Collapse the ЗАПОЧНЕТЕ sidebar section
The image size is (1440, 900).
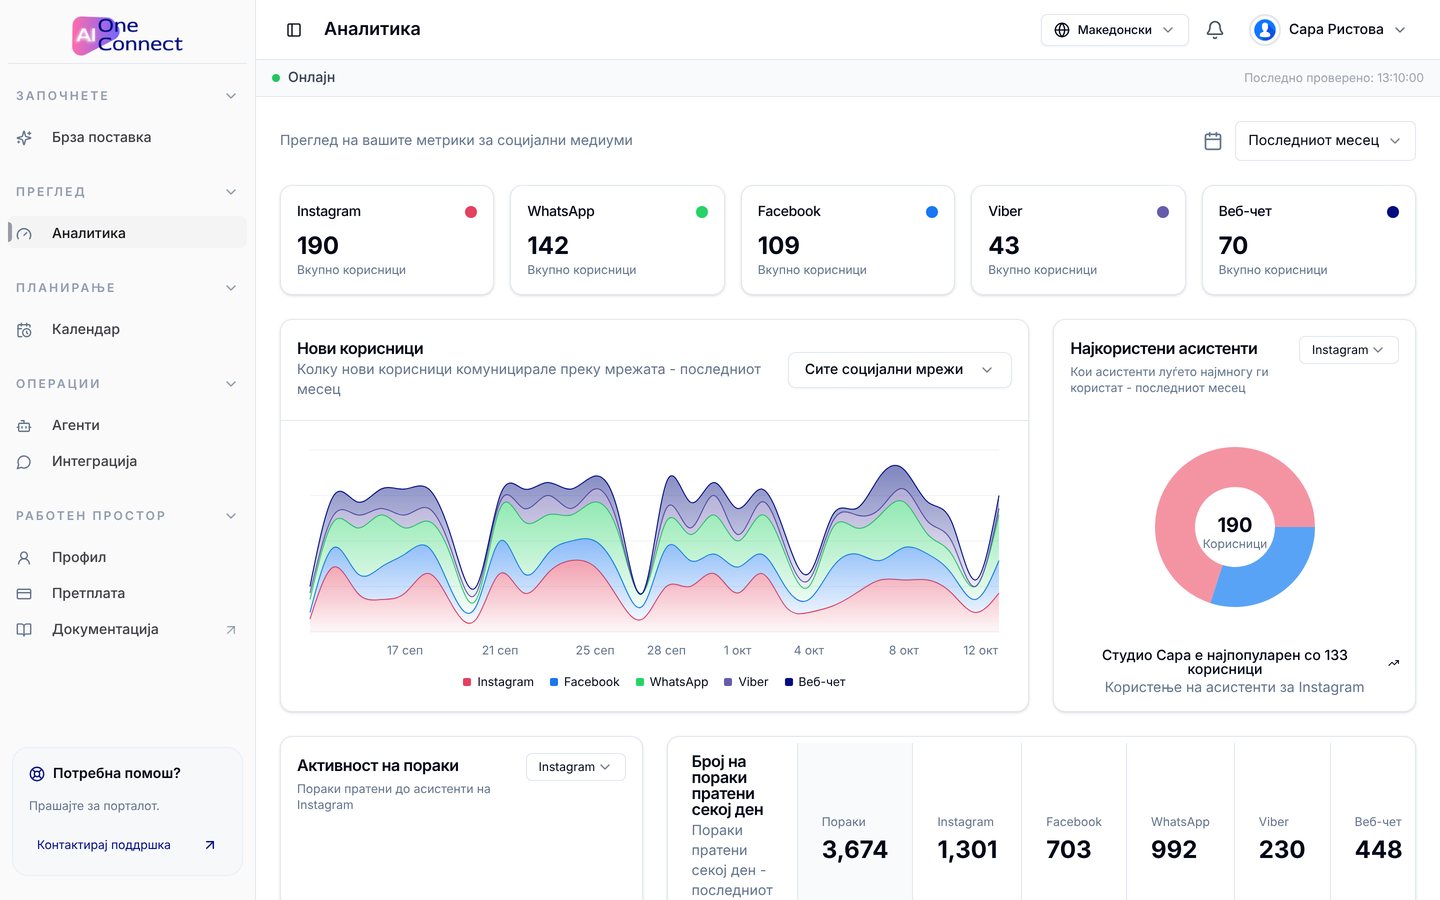(127, 96)
